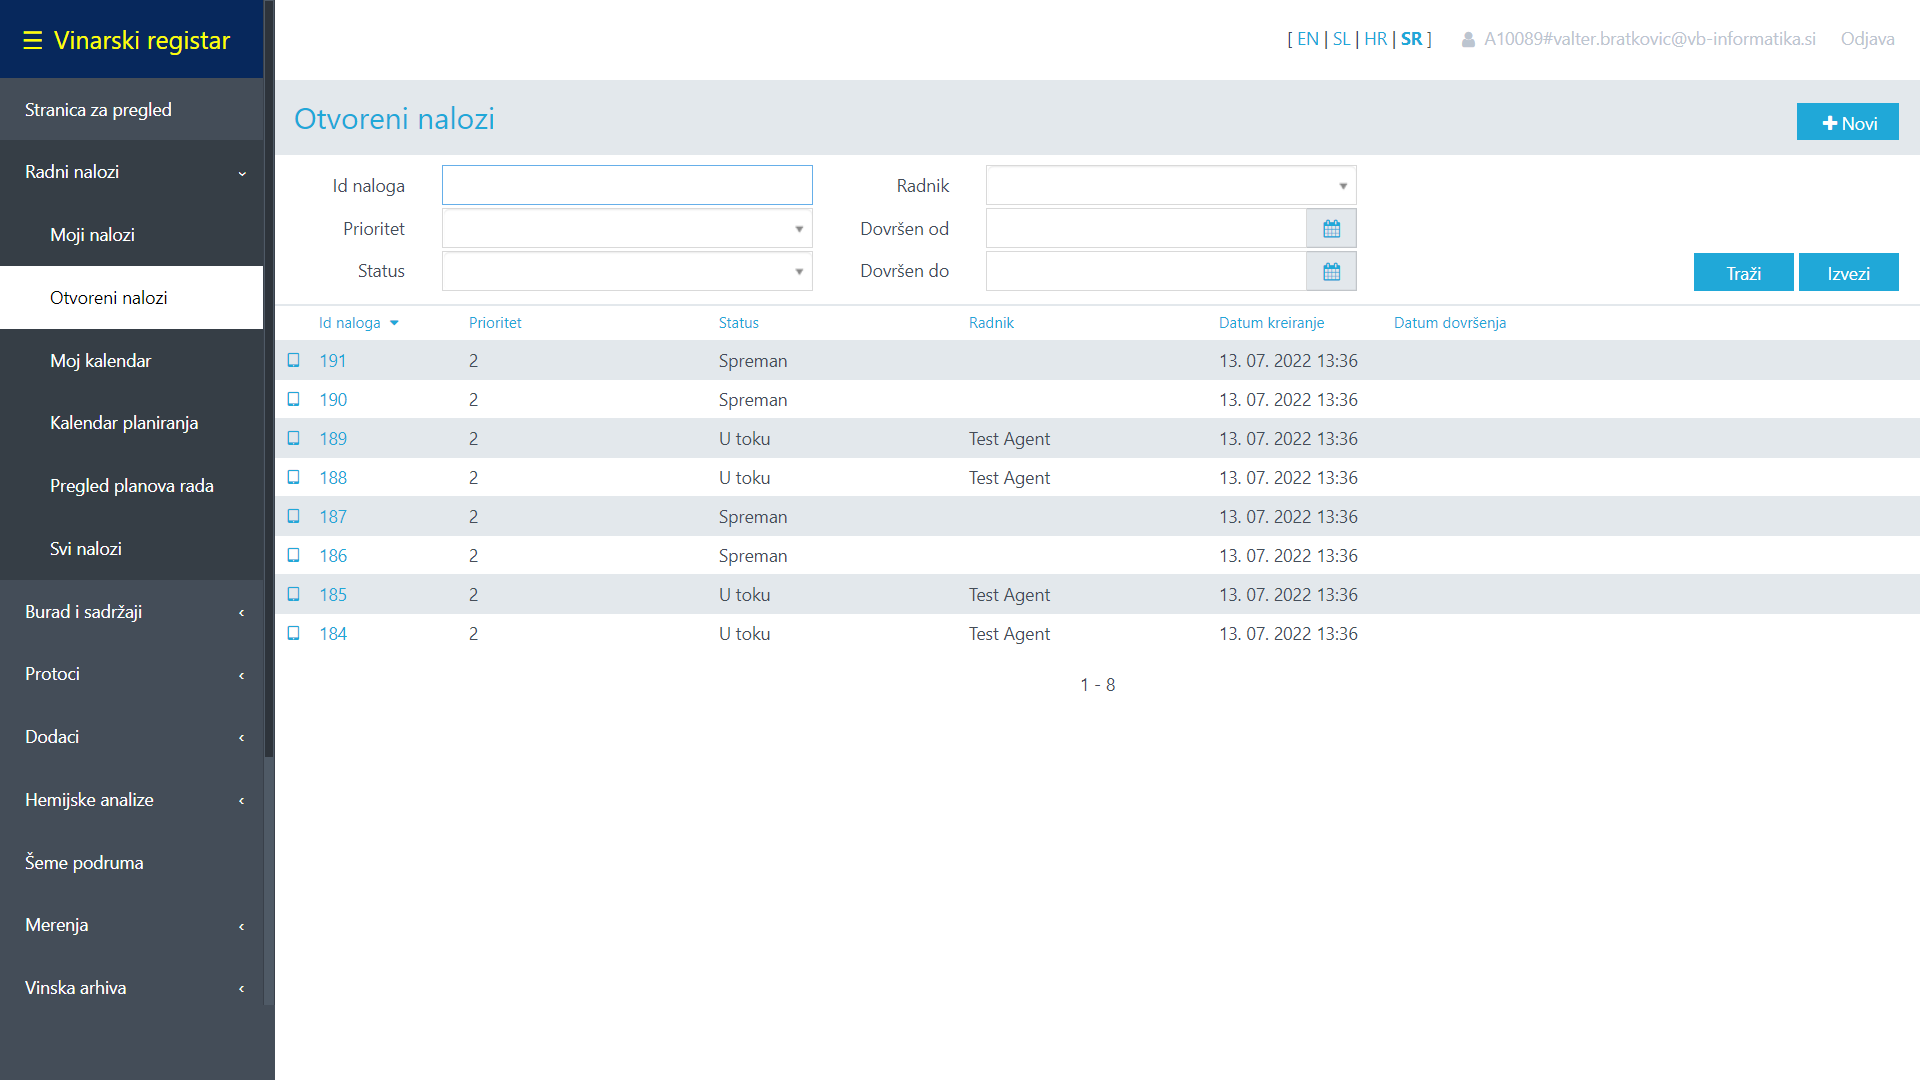Sort by Datum kreiranje column header
Image resolution: width=1920 pixels, height=1080 pixels.
[1271, 323]
